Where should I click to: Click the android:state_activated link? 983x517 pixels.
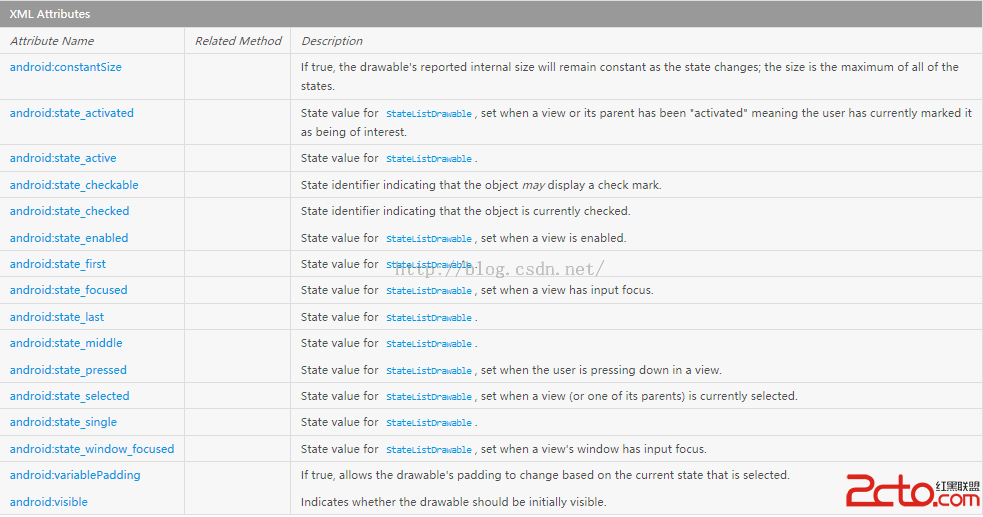(x=72, y=113)
